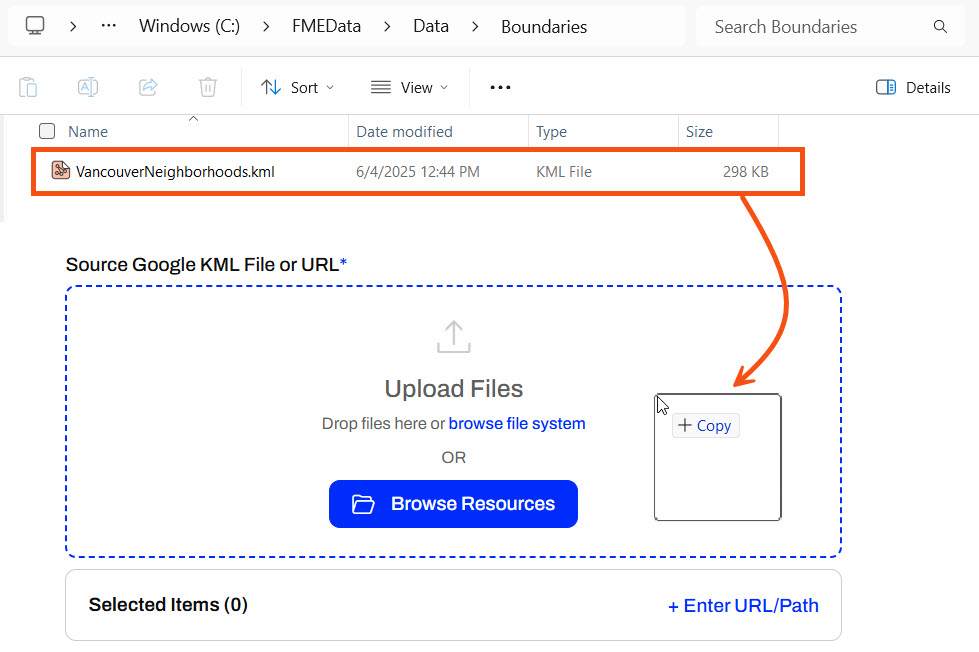Viewport: 979px width, 652px height.
Task: Go to the Data folder breadcrumb
Action: (x=430, y=27)
